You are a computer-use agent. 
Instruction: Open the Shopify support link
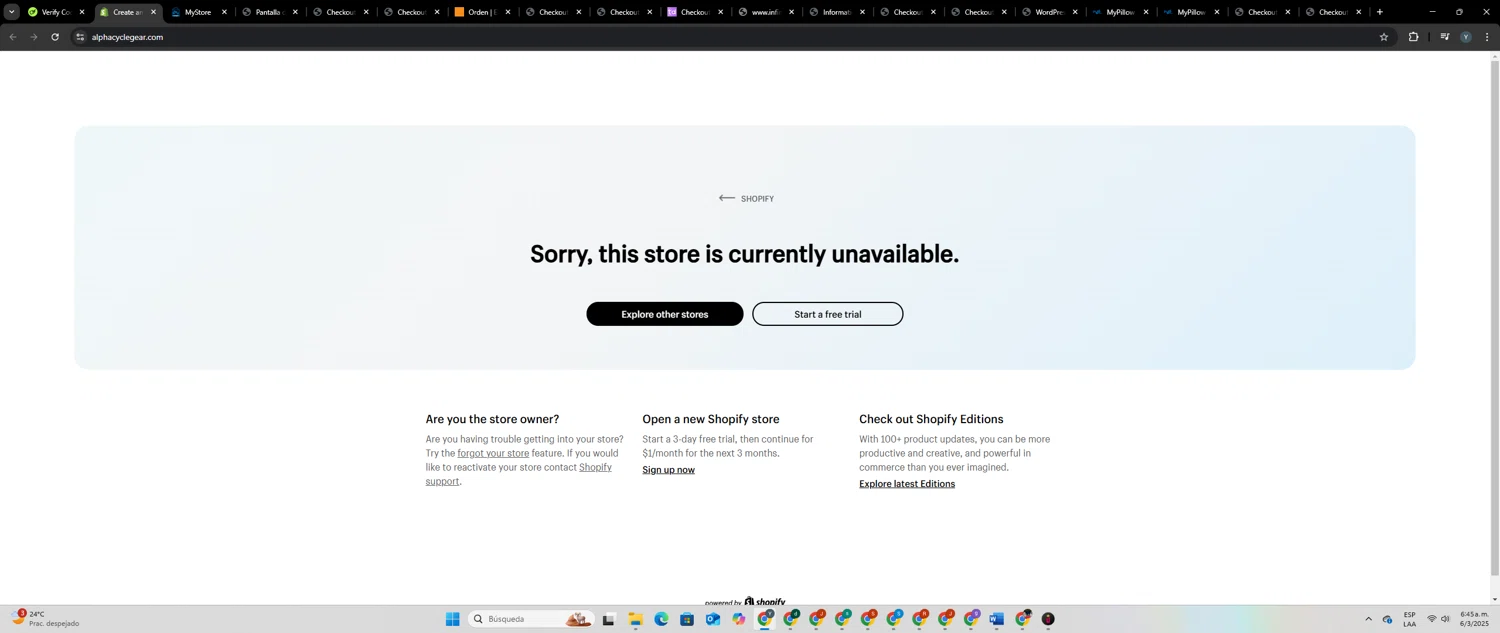coord(595,467)
